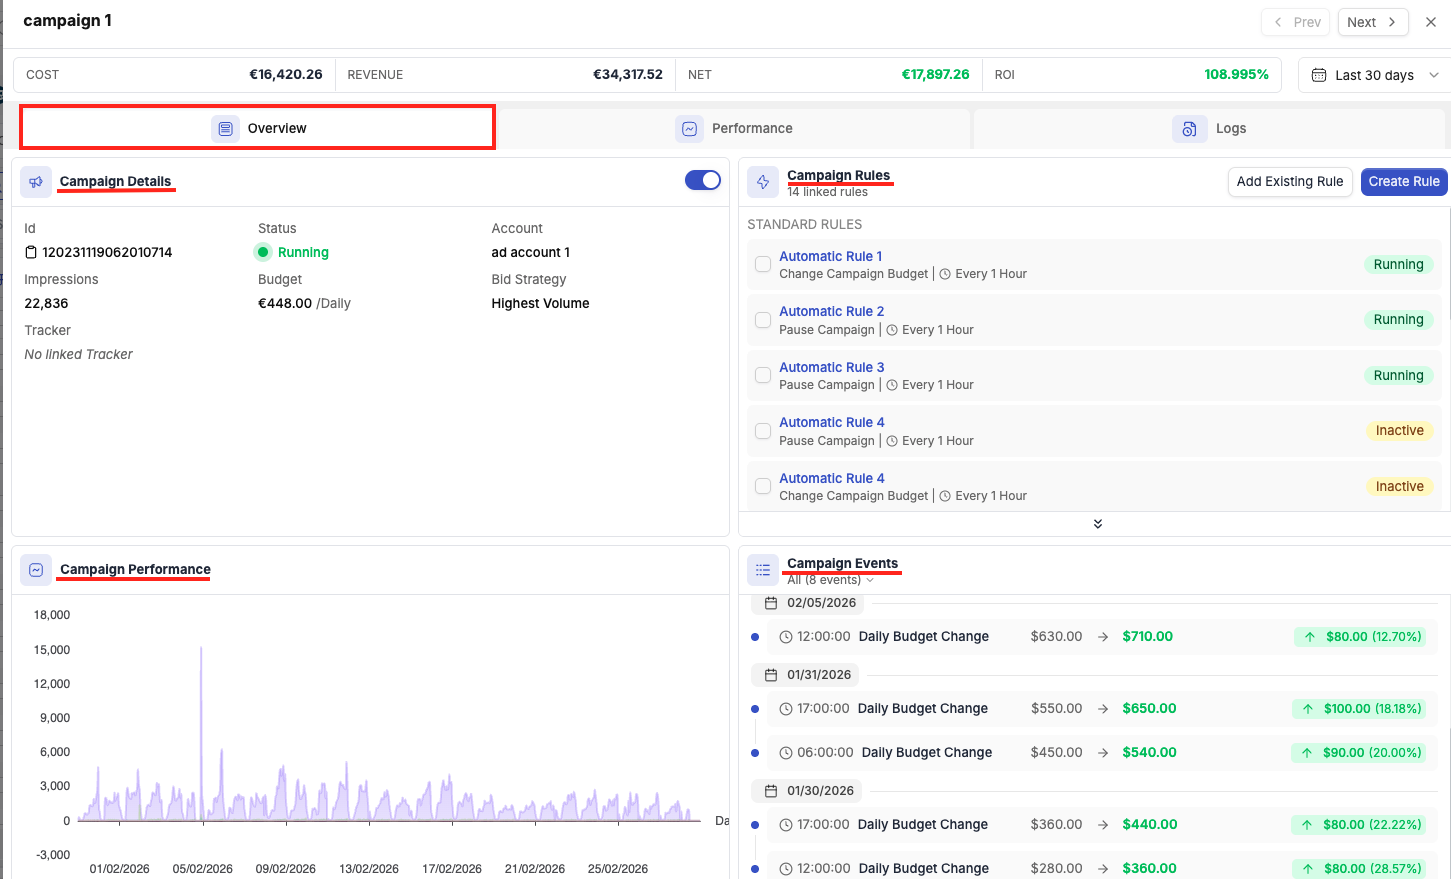Click calendar icon next to 02/05/2026 event date
The image size is (1451, 879).
771,603
